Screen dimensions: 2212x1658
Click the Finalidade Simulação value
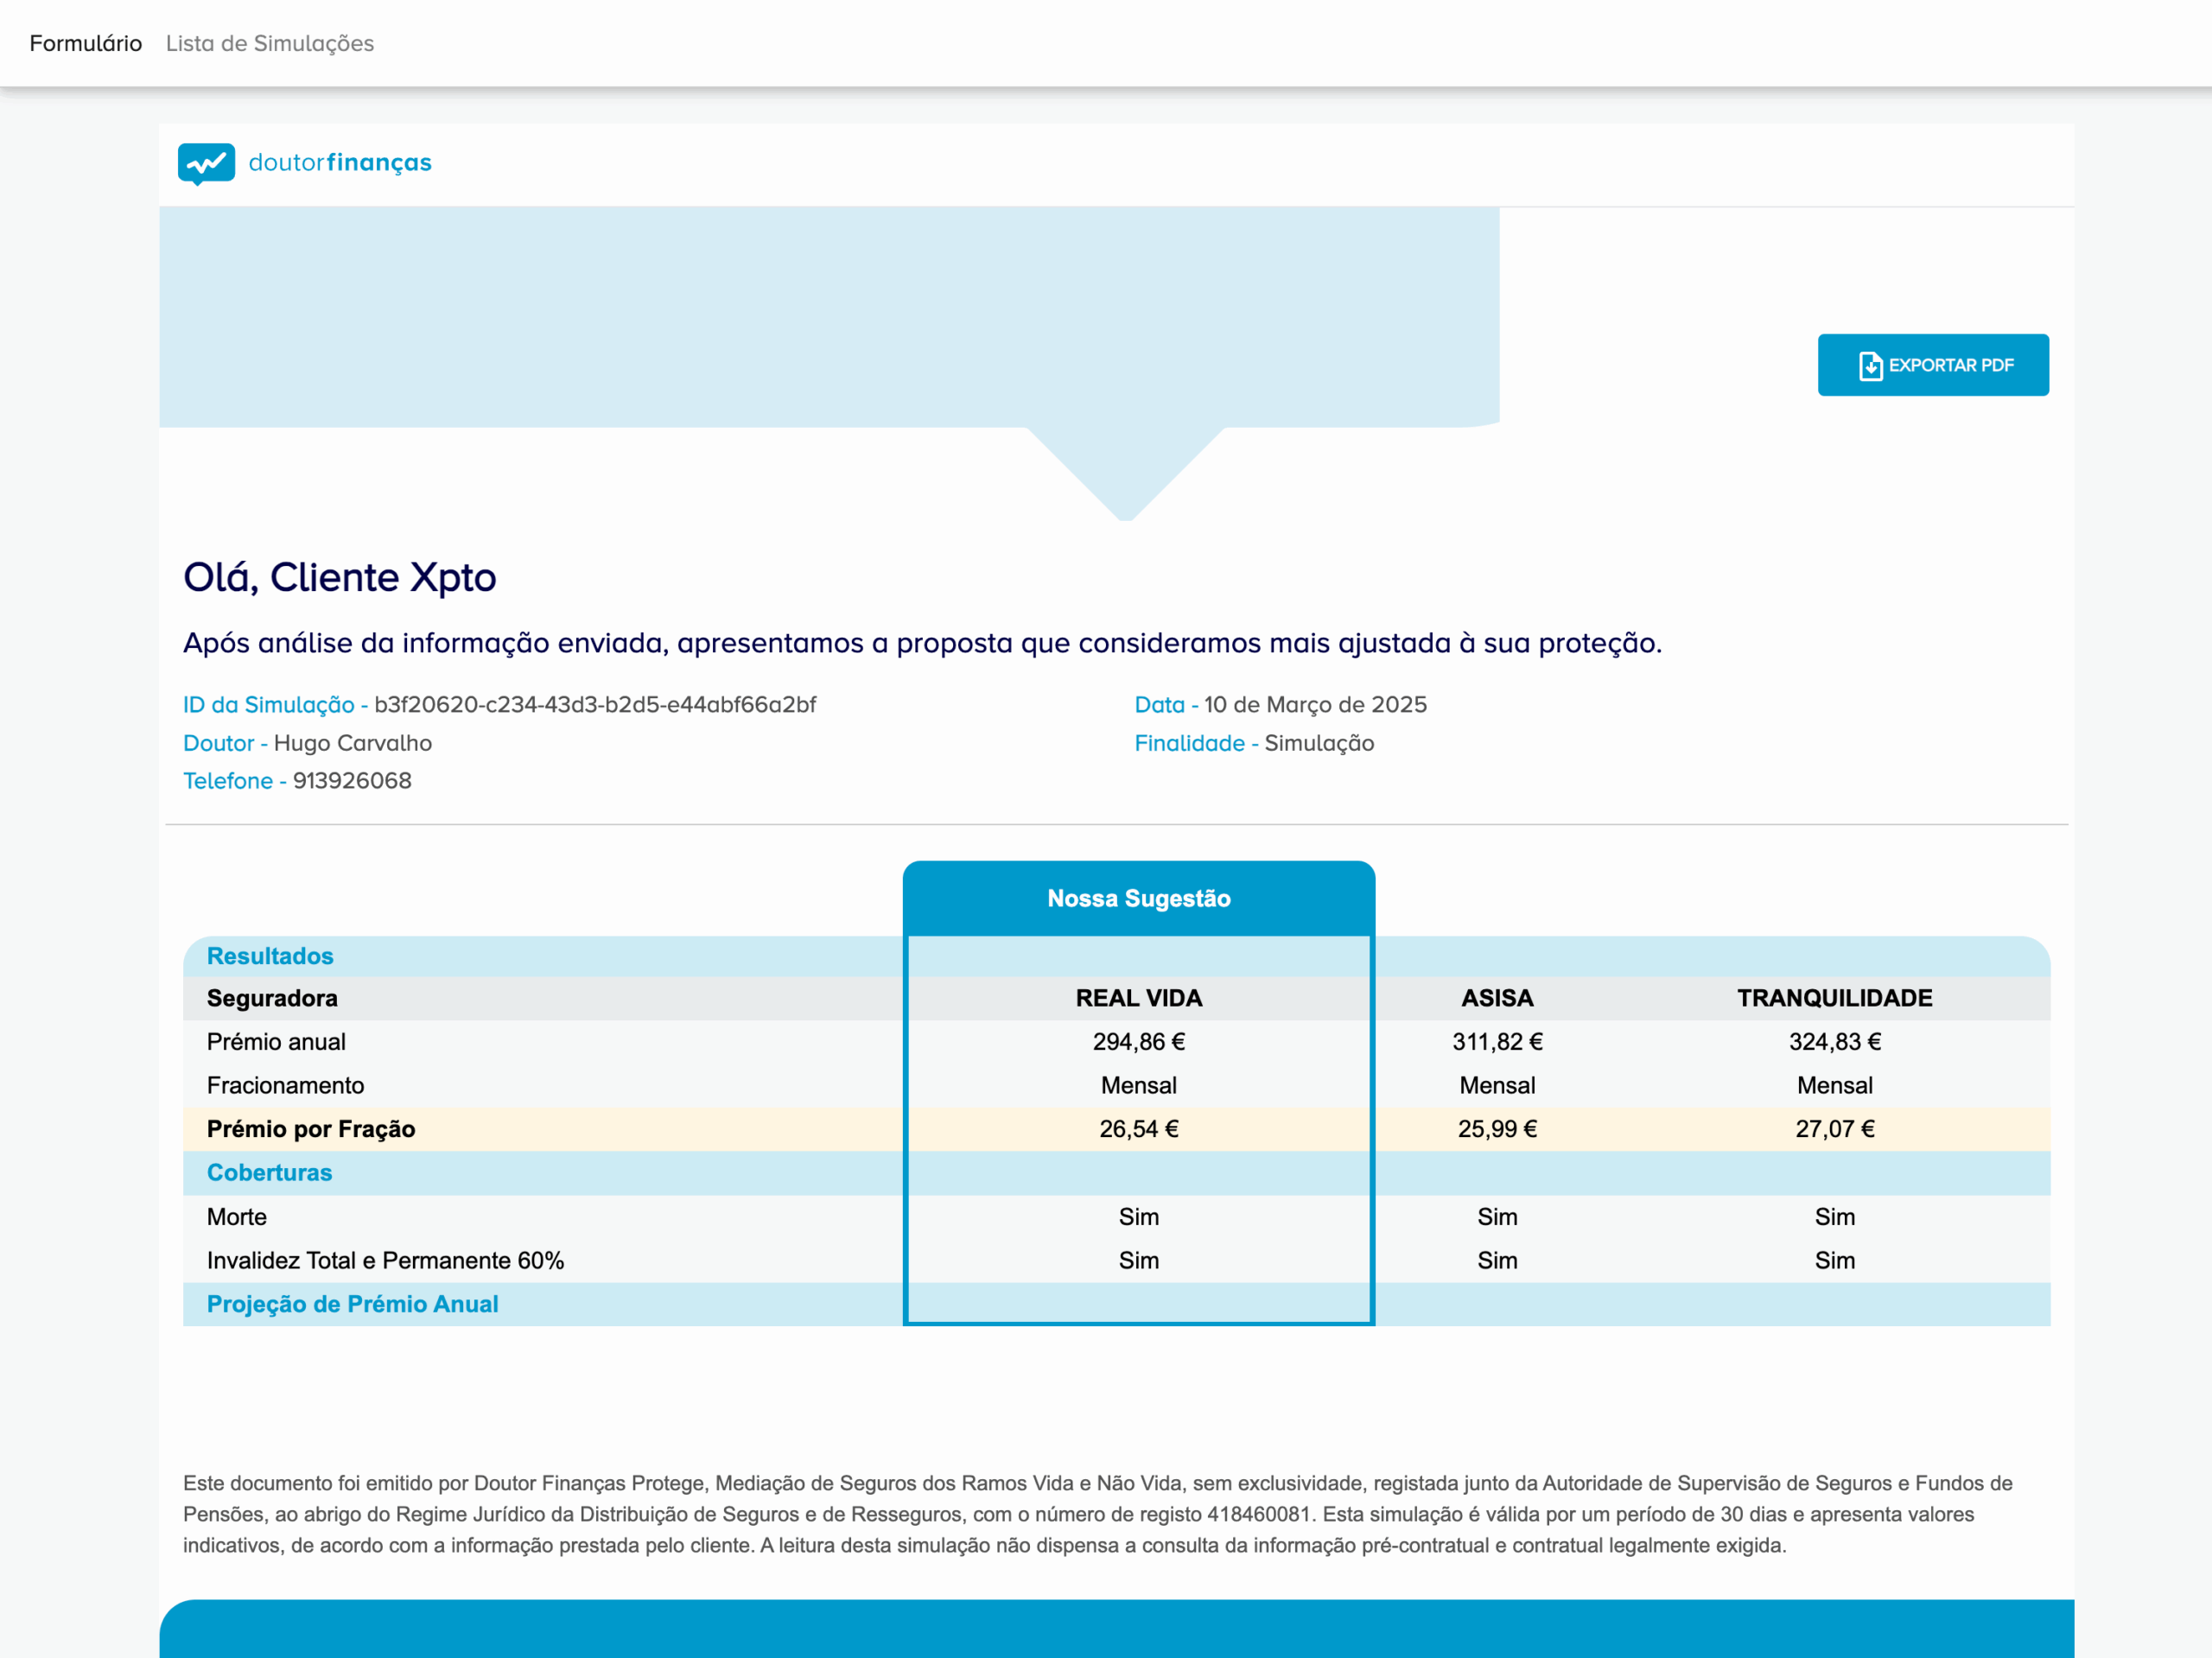(1318, 742)
